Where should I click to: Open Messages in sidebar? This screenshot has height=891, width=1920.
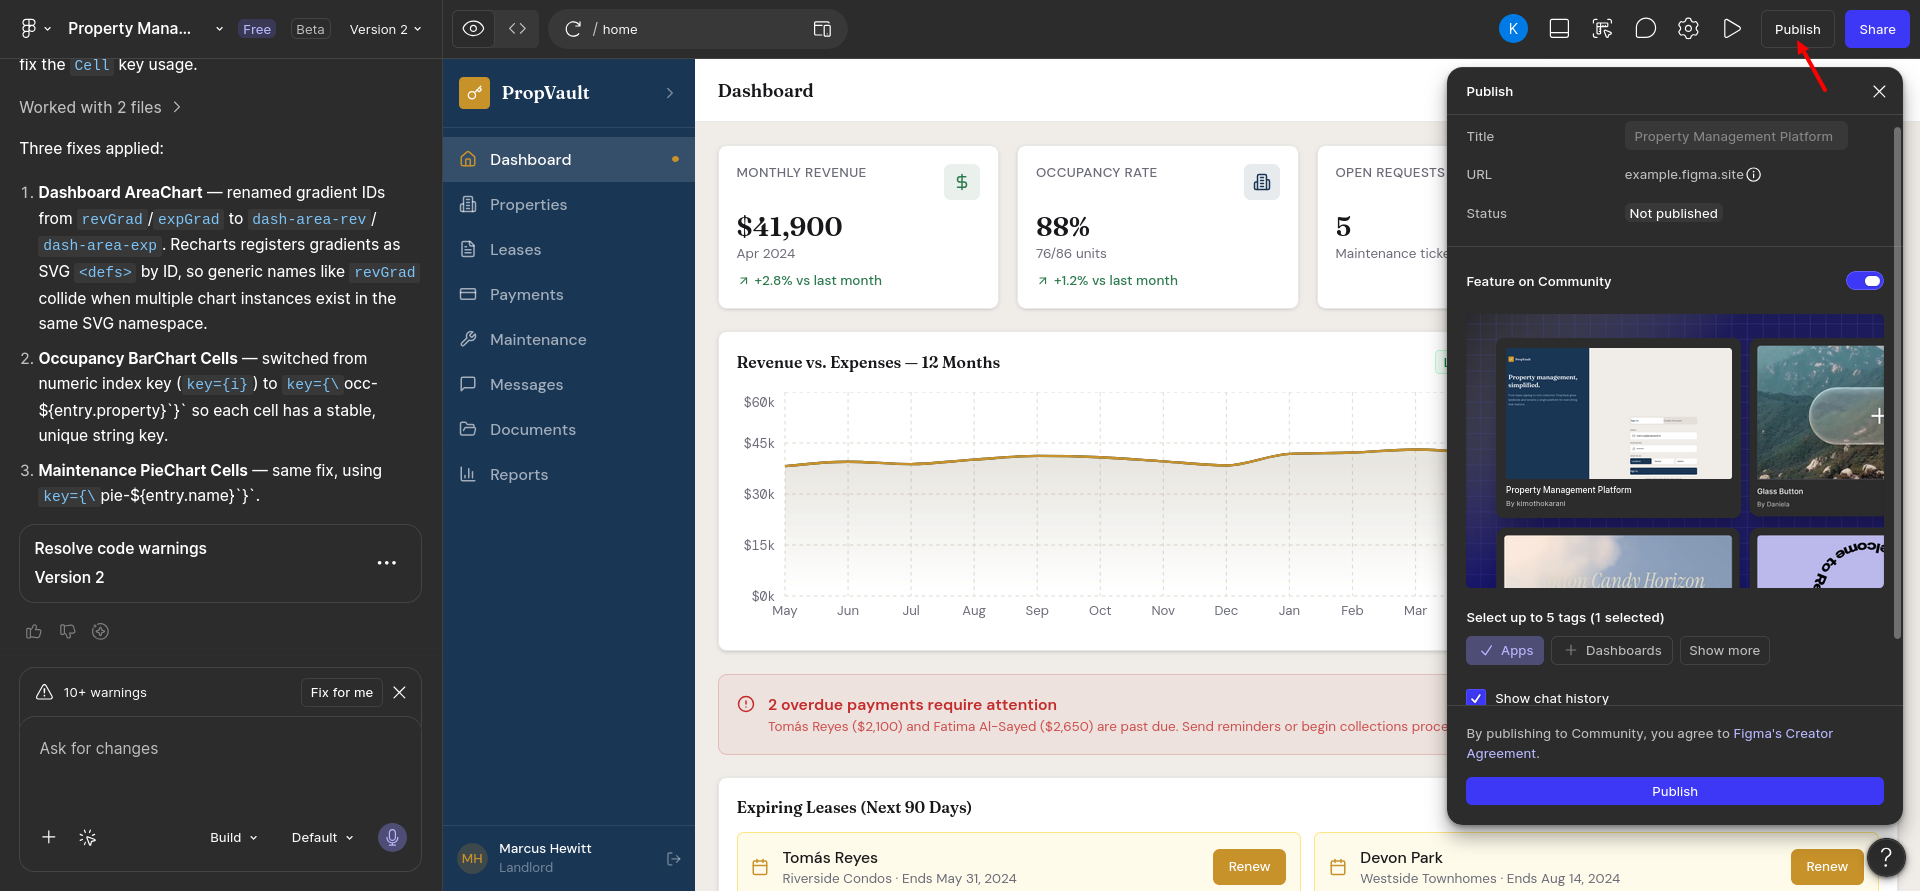569,384
